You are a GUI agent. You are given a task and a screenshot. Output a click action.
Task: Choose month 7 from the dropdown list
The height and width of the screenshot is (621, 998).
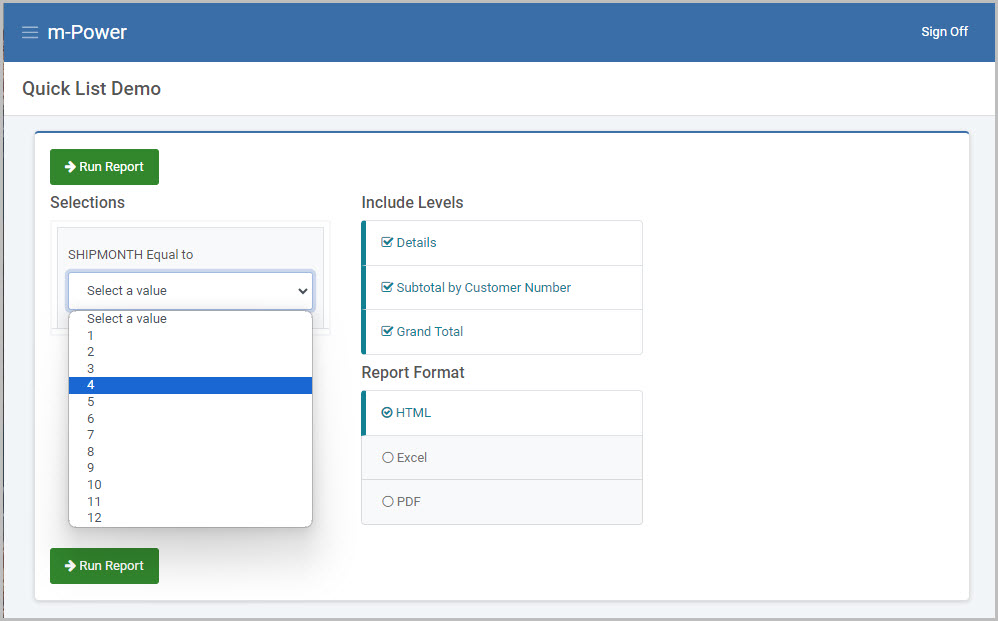pos(190,435)
